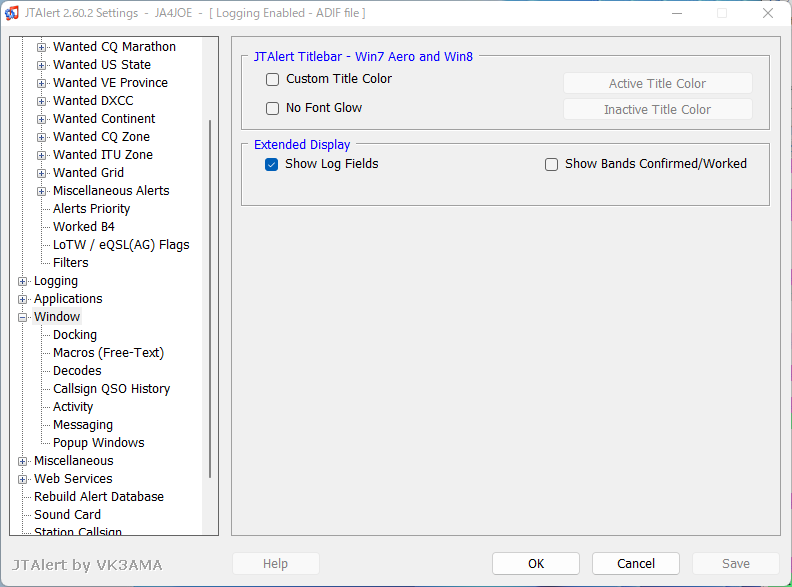Image resolution: width=792 pixels, height=587 pixels.
Task: Click the Inactive Title Color button
Action: tap(658, 110)
